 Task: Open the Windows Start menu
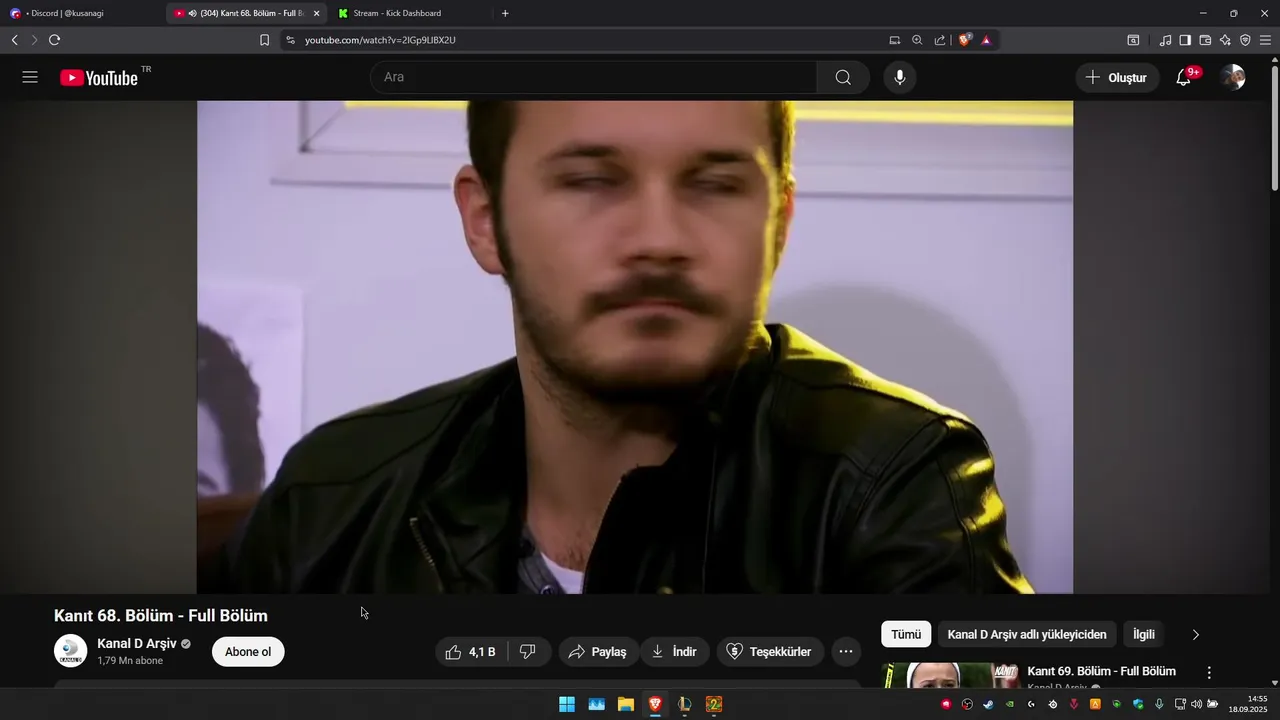coord(567,704)
